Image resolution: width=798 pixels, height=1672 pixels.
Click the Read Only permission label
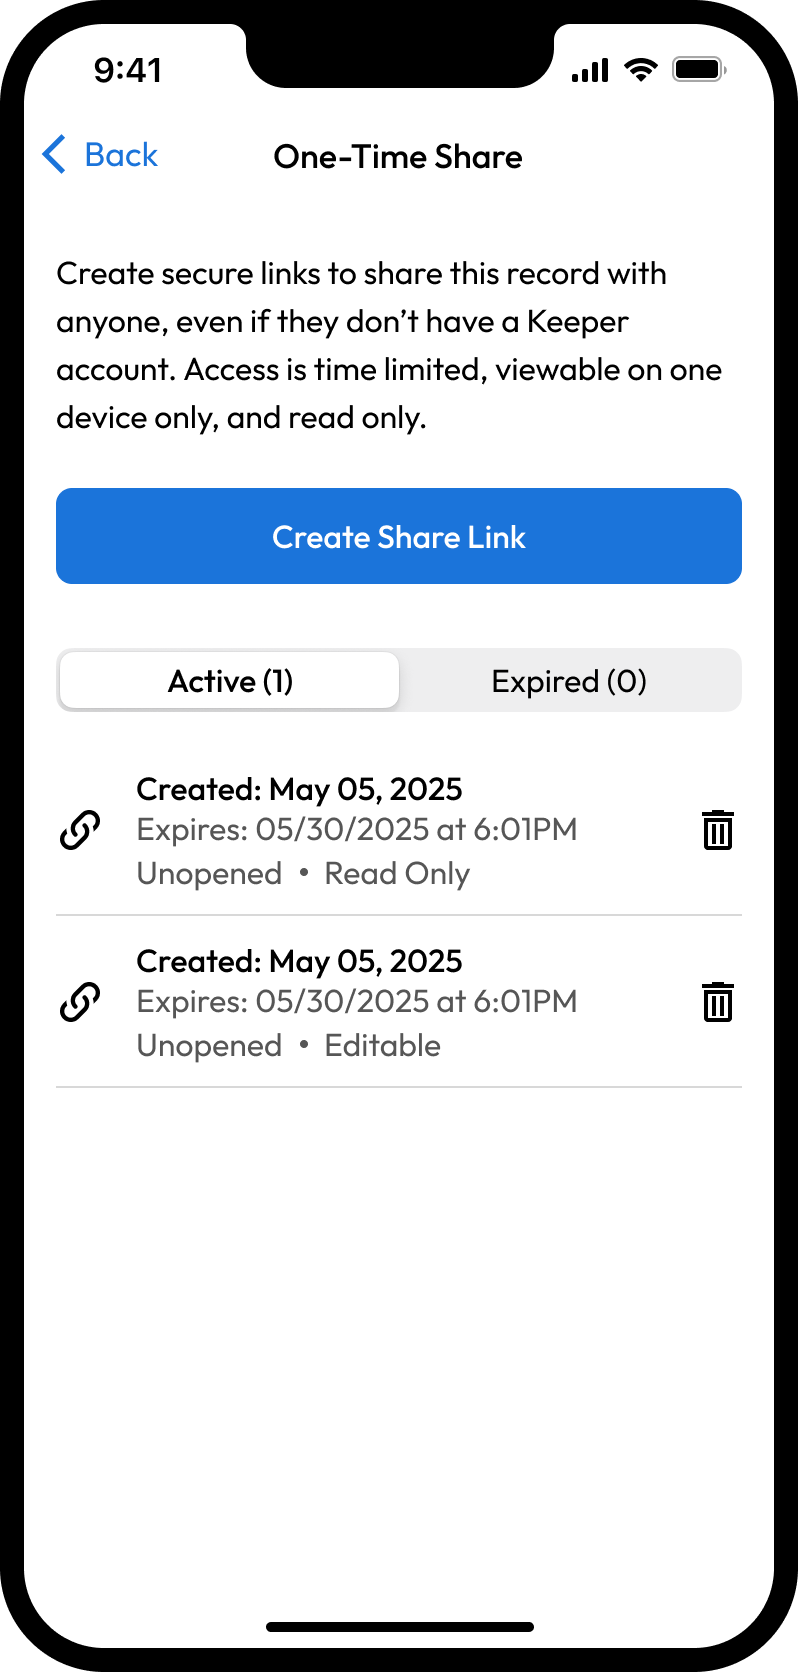pyautogui.click(x=397, y=874)
